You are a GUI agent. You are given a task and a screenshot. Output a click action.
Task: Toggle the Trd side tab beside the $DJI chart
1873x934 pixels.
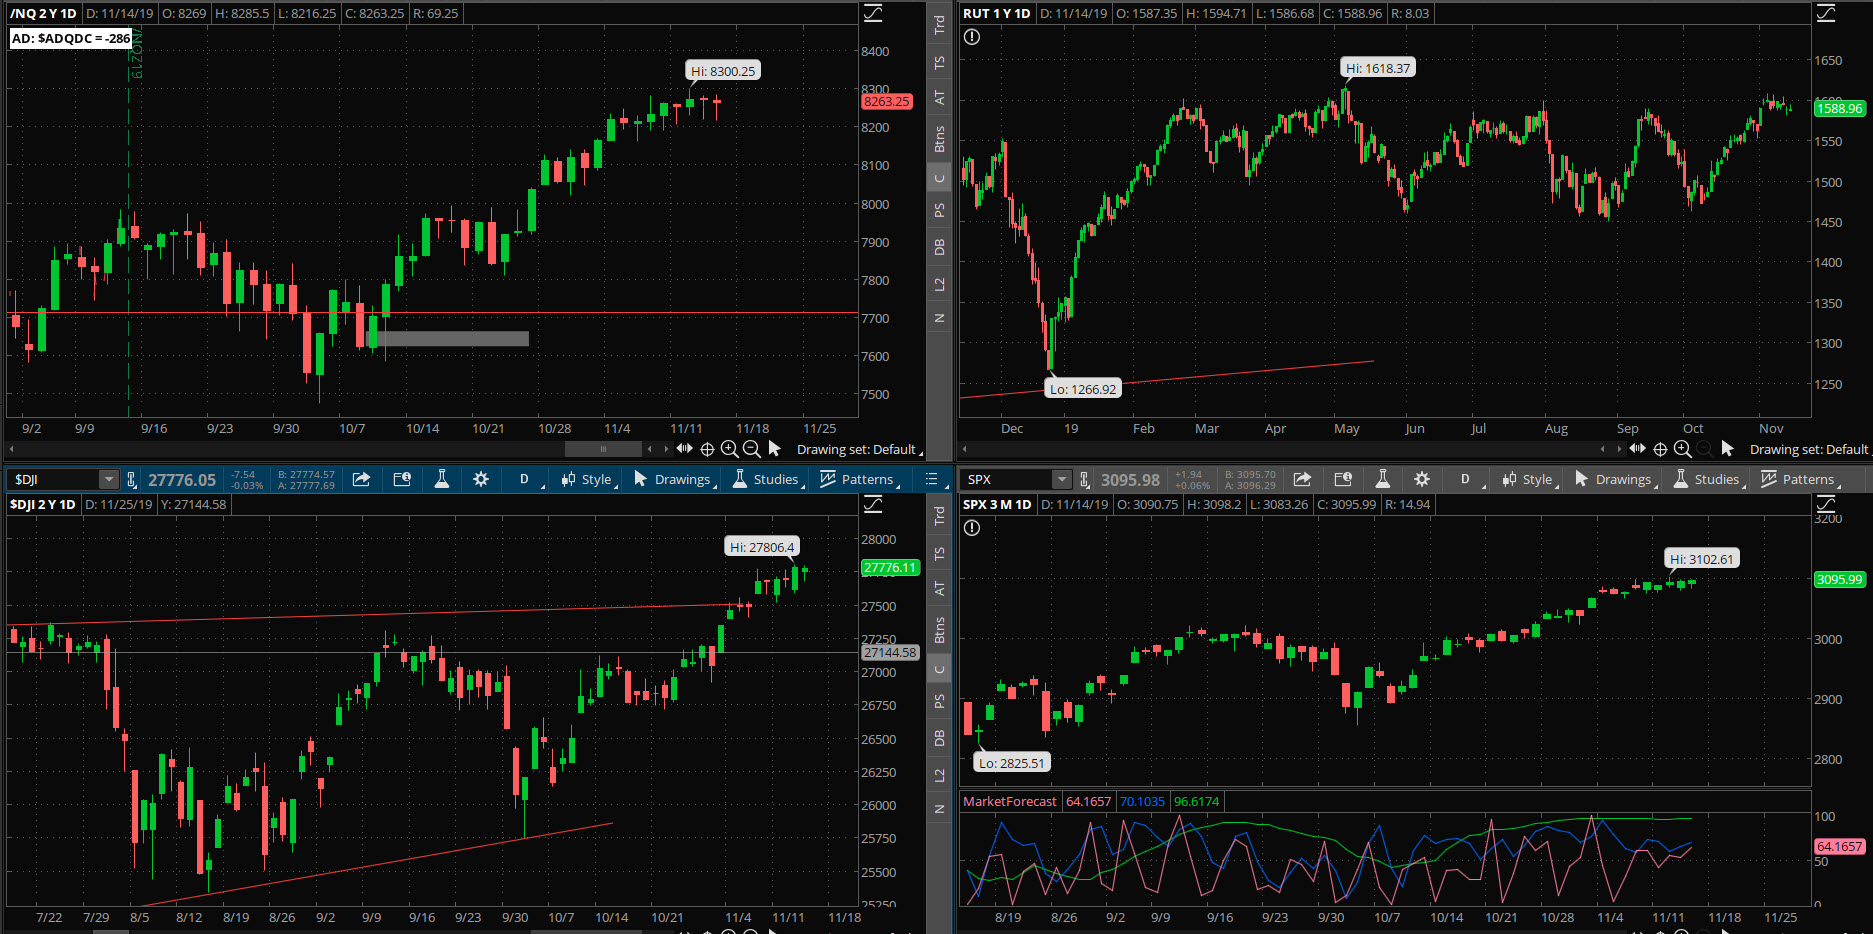point(940,516)
